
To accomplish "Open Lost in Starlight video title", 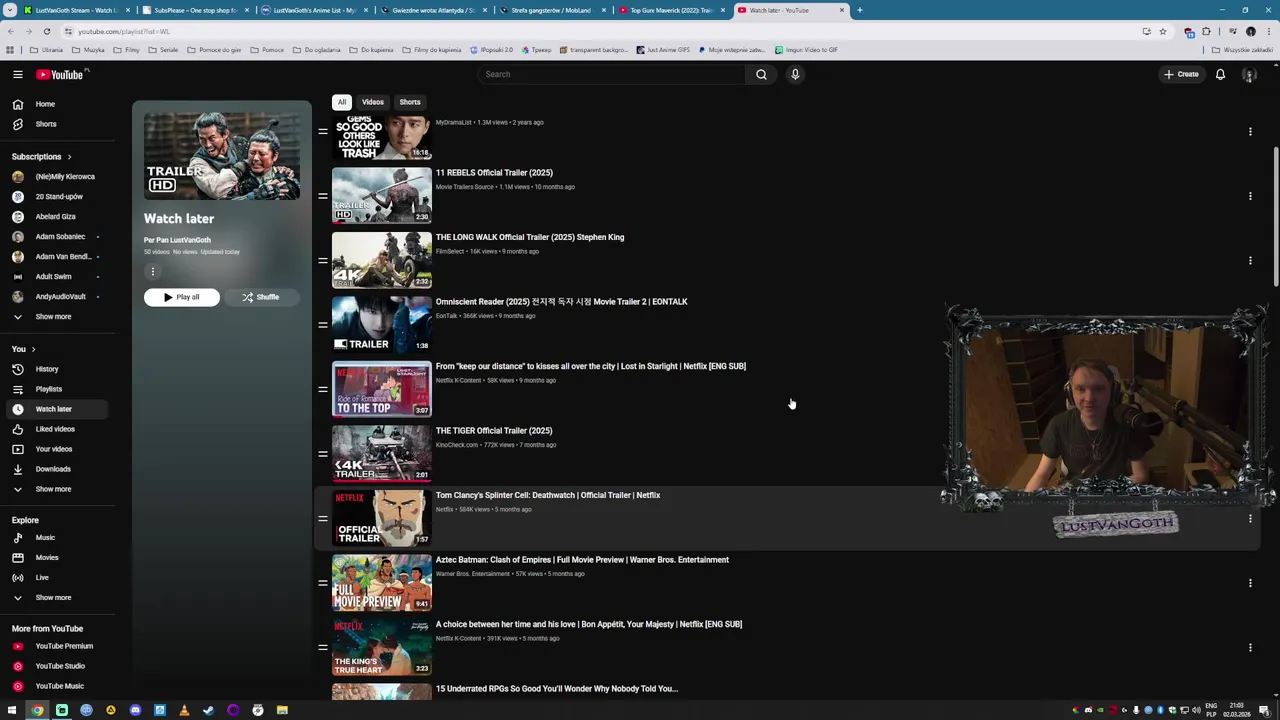I will [x=591, y=367].
